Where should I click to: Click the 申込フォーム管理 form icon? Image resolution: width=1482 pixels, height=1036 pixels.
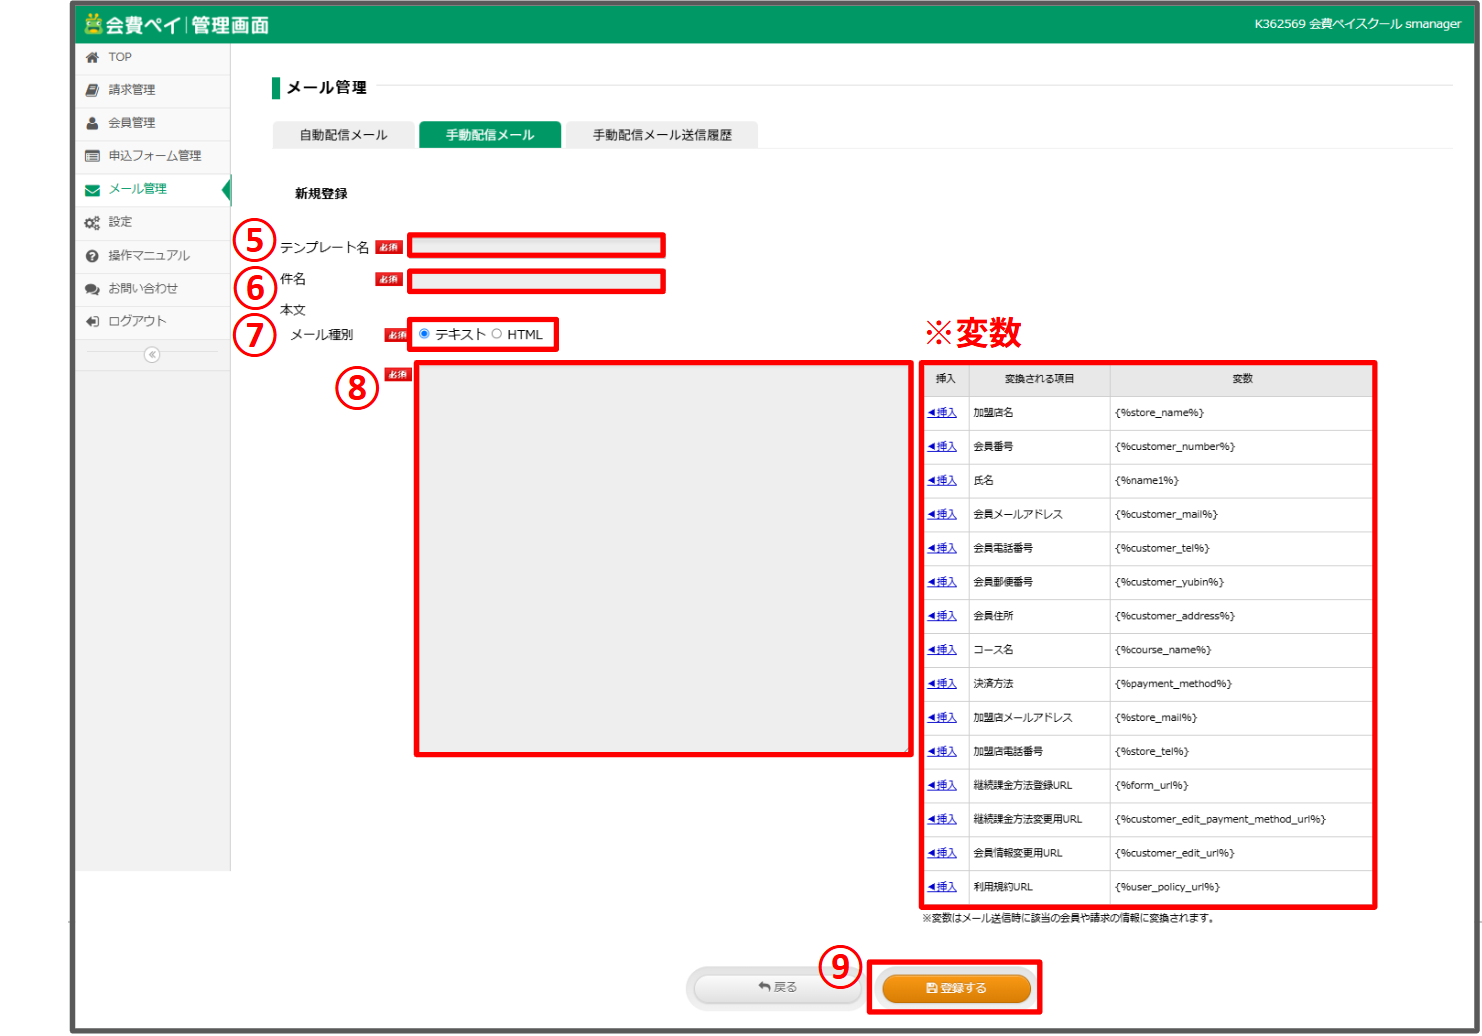click(92, 156)
